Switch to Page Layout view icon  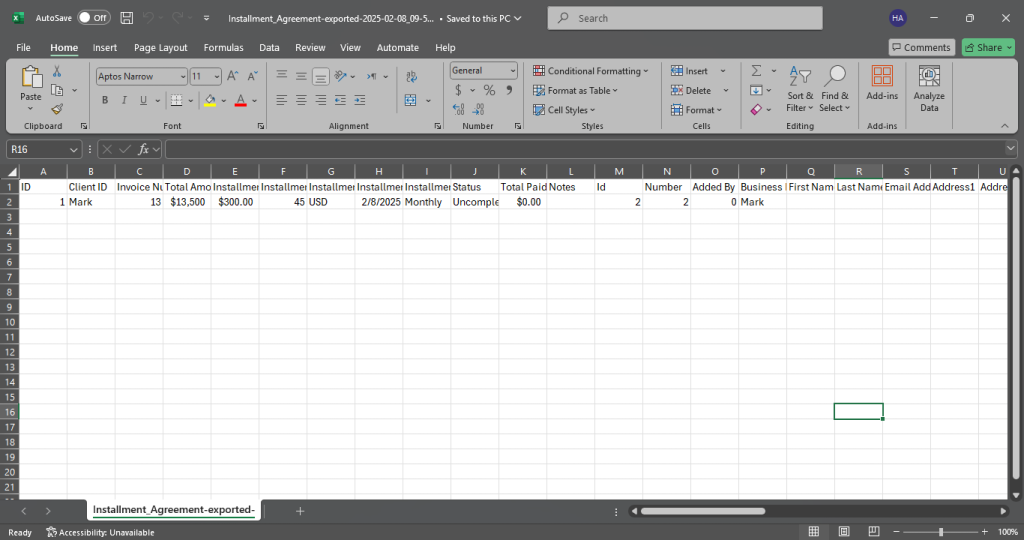[844, 532]
